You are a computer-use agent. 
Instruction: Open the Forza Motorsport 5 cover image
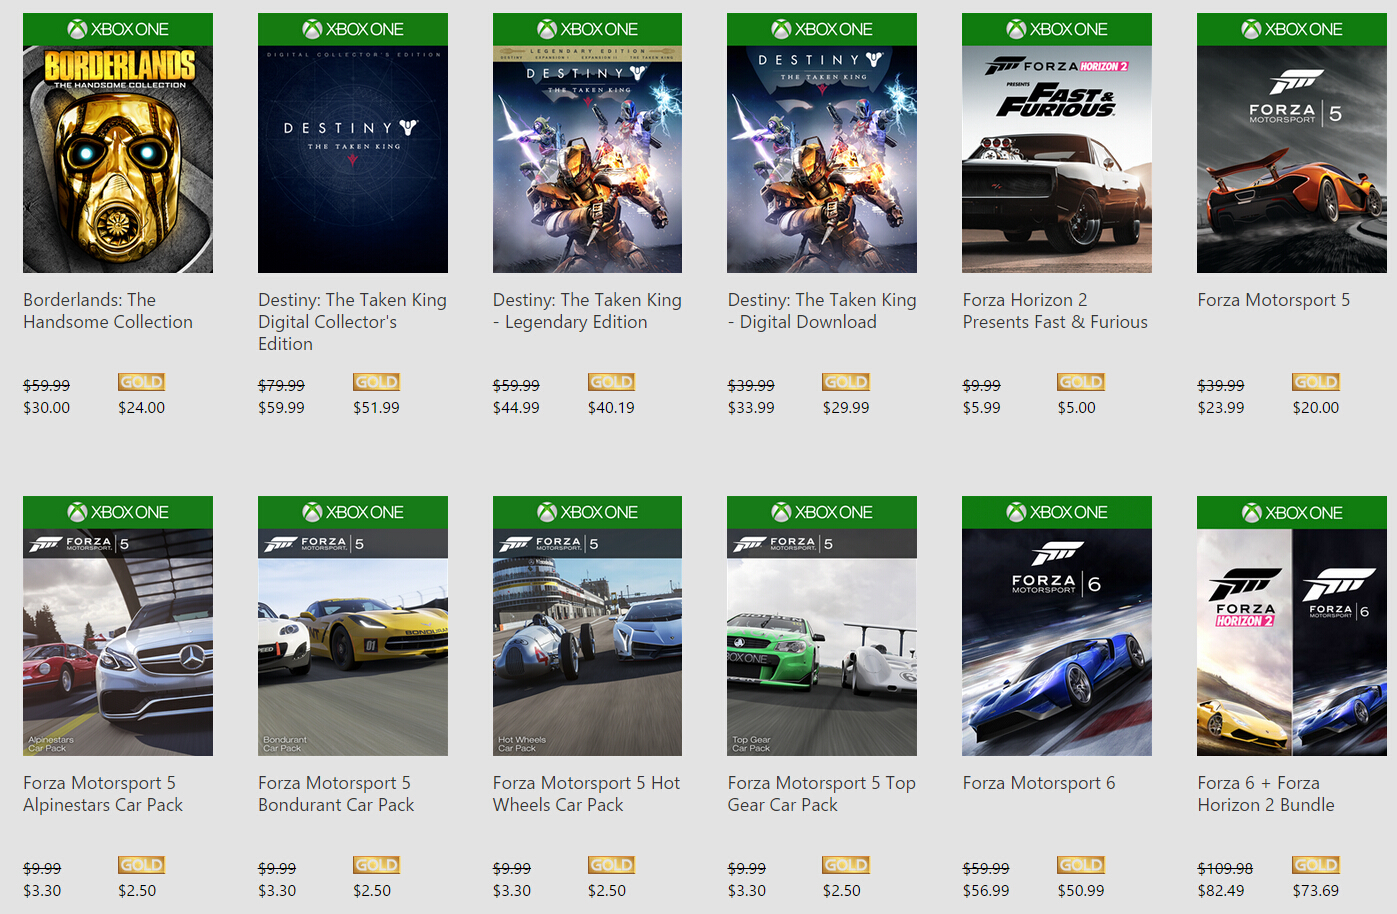pyautogui.click(x=1291, y=160)
